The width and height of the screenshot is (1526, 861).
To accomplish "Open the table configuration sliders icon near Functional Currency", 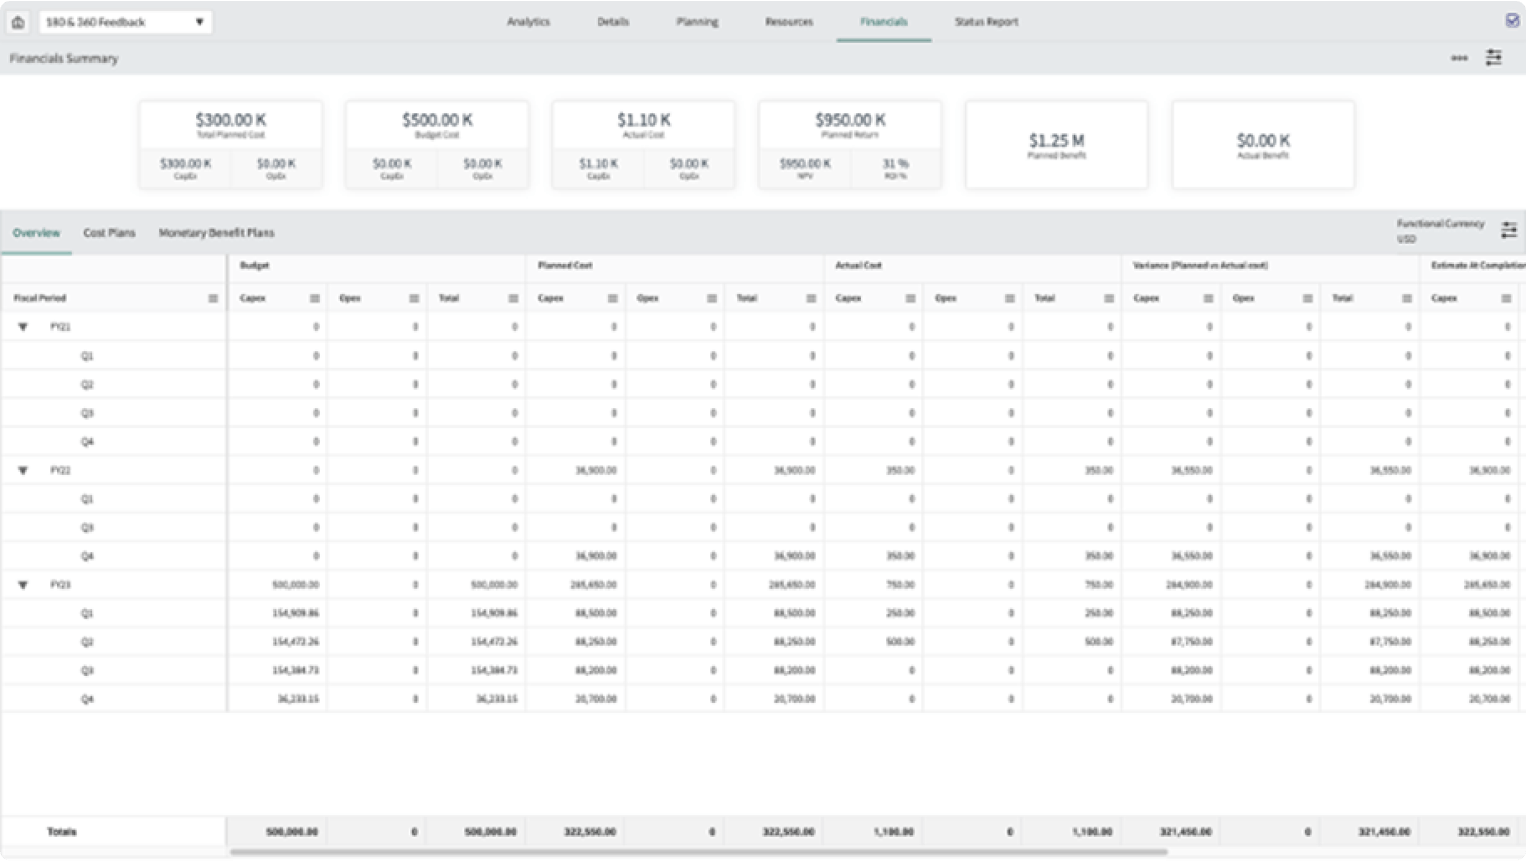I will tap(1510, 230).
